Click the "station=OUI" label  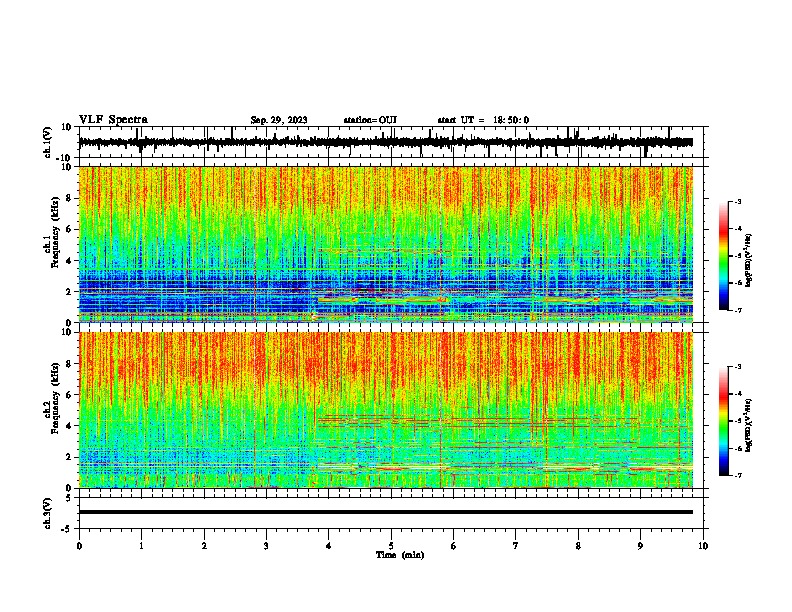click(370, 120)
